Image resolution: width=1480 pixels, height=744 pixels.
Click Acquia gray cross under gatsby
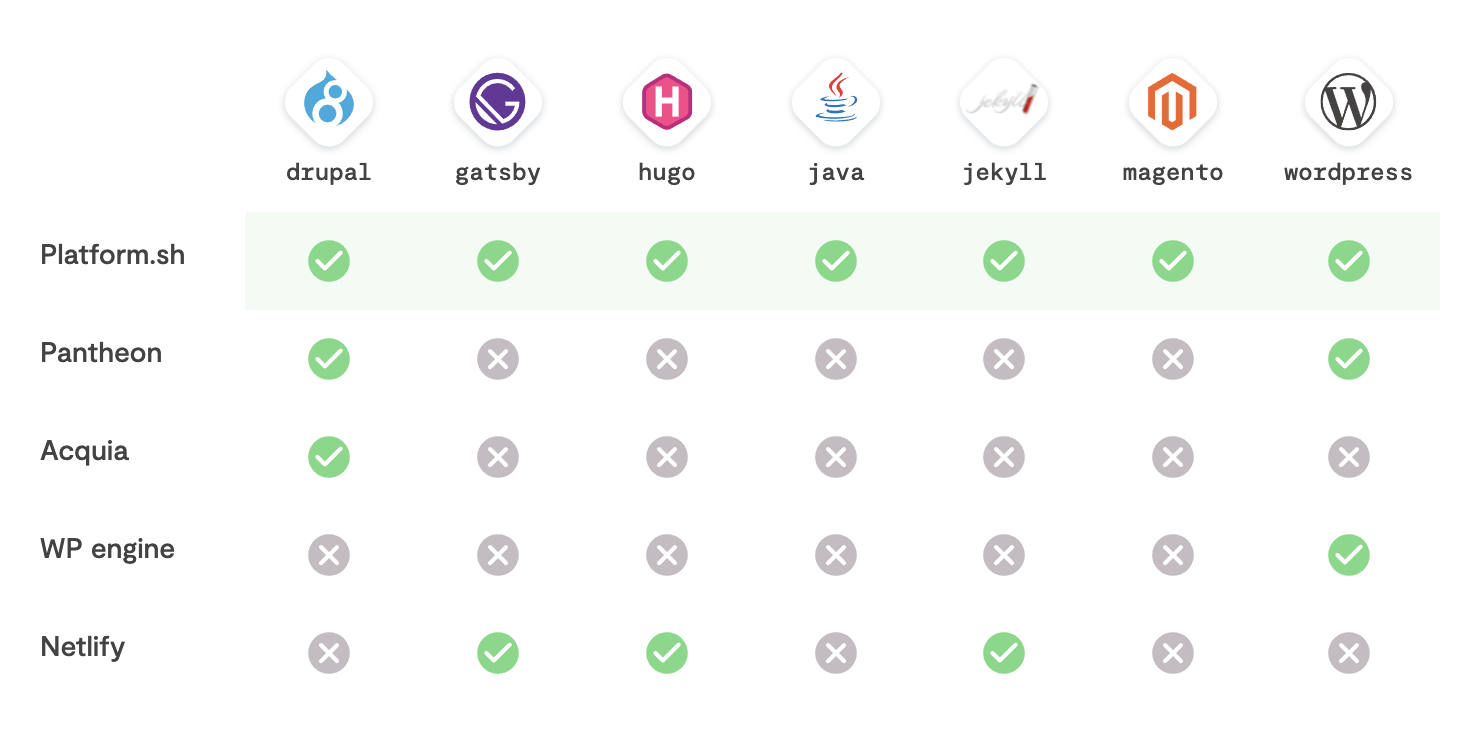pos(498,457)
